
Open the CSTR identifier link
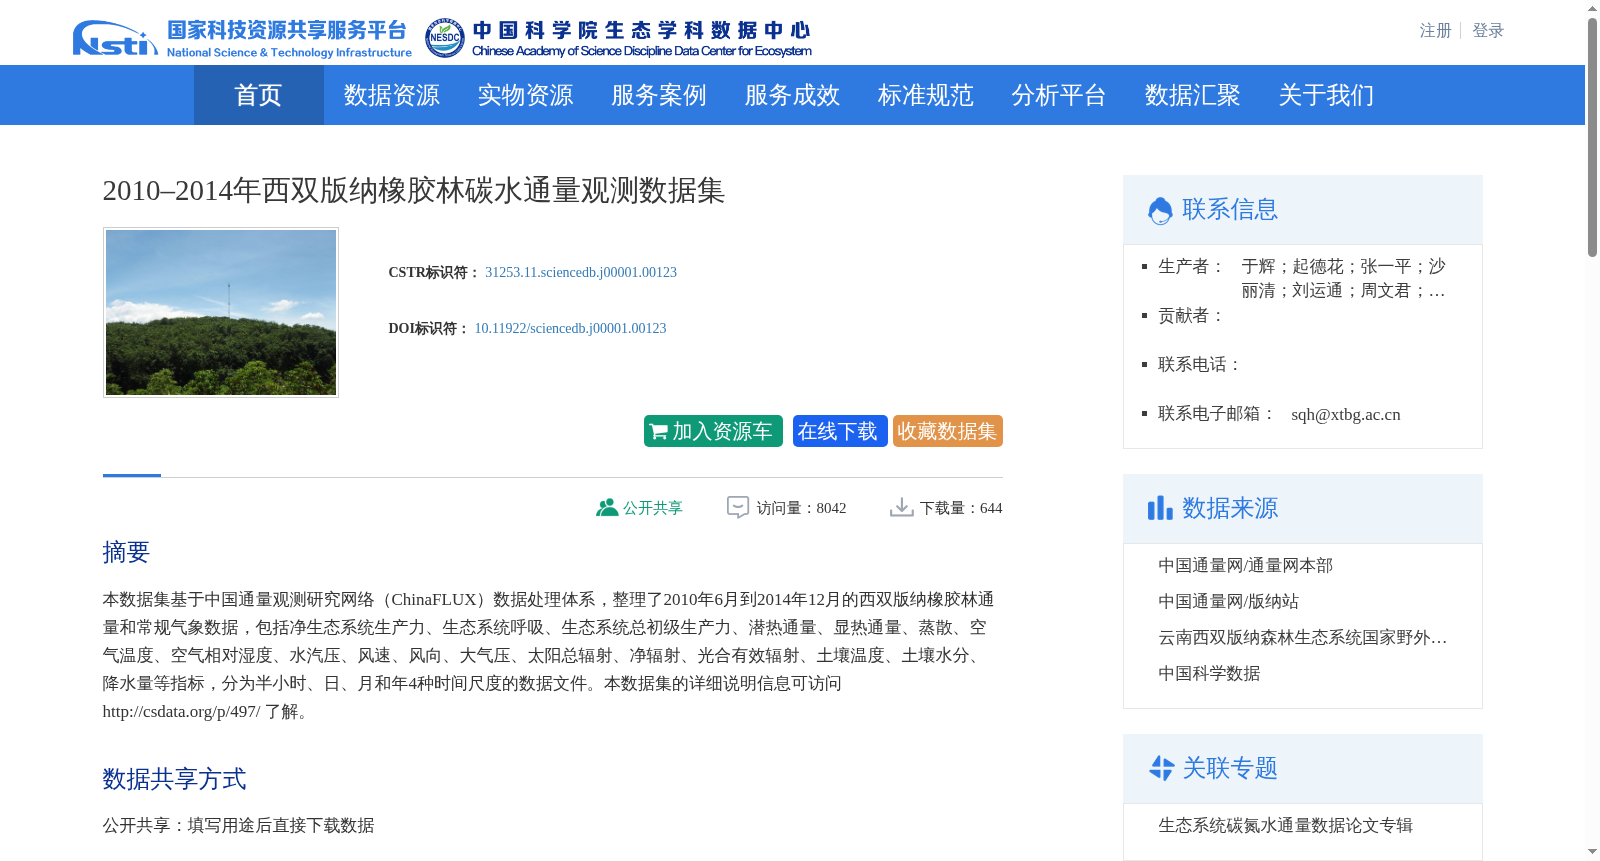point(581,272)
